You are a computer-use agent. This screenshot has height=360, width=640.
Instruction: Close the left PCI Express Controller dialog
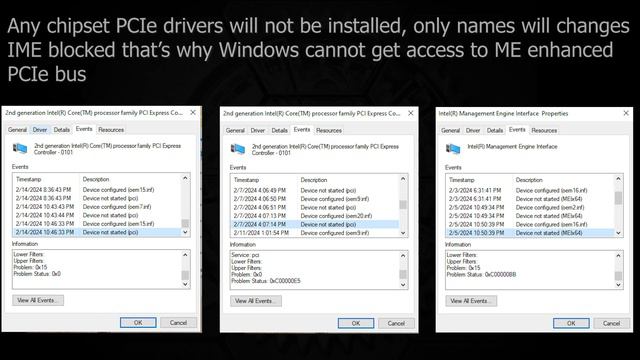coord(193,113)
